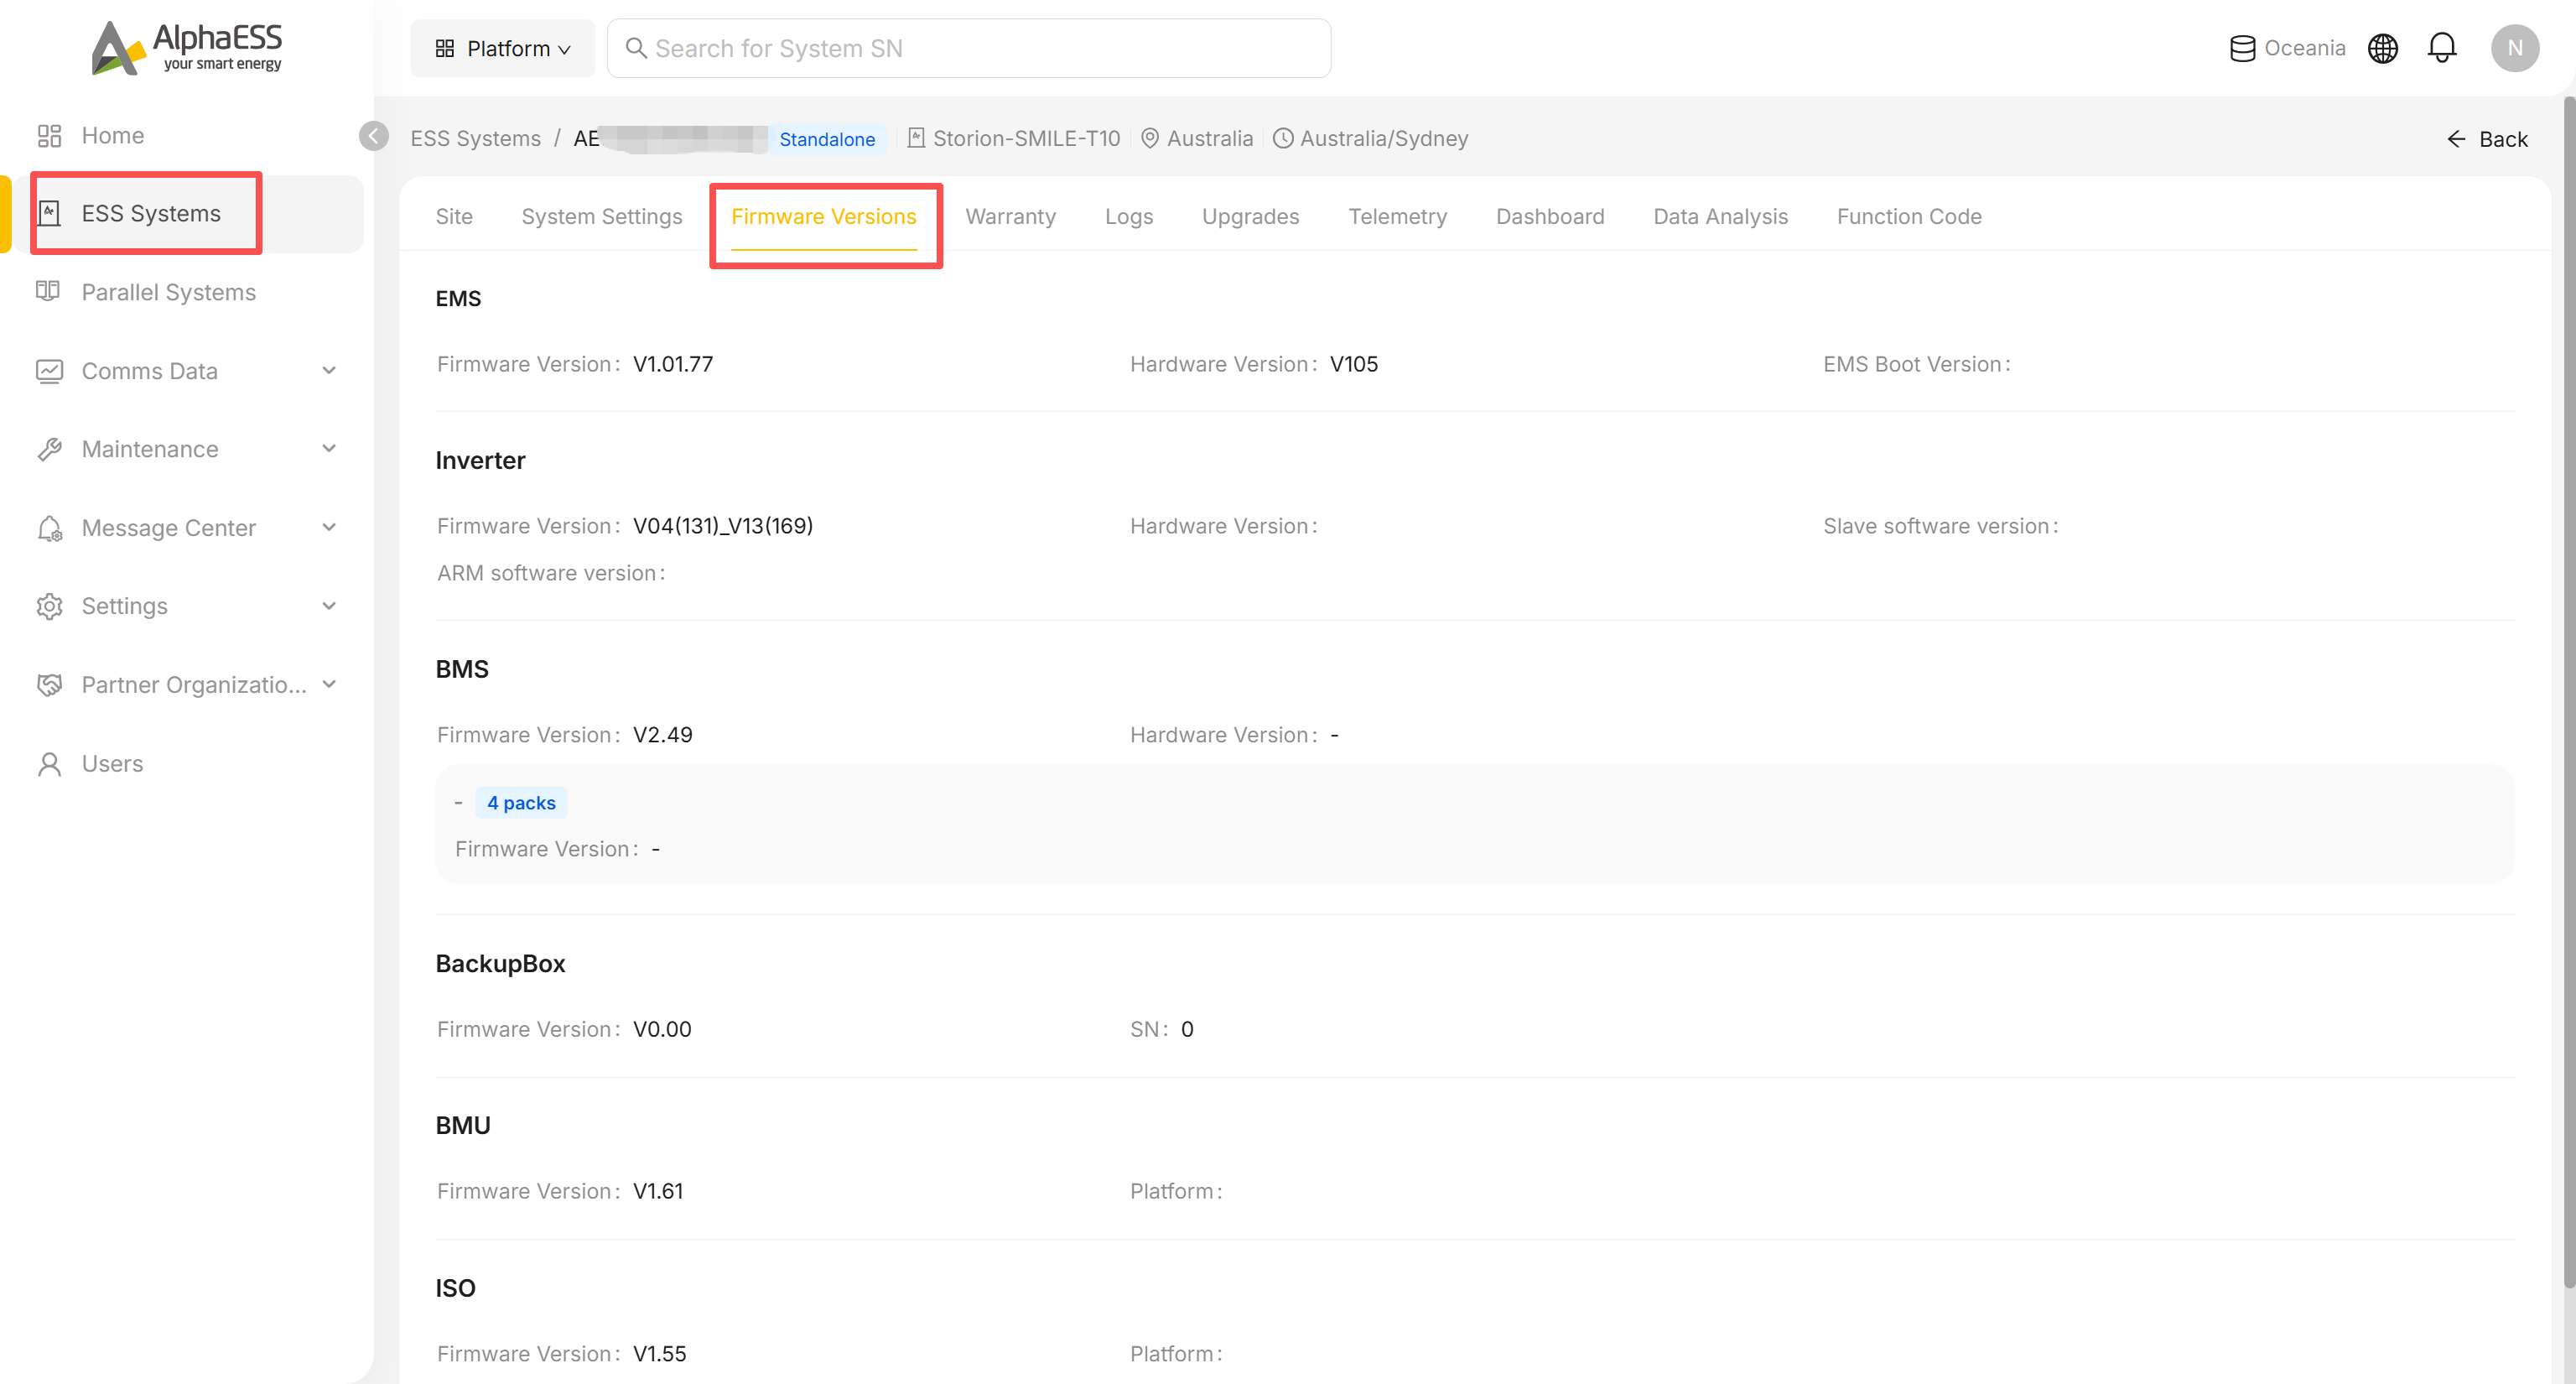Screen dimensions: 2576x1384
Task: Switch to the Warranty tab
Action: tap(1010, 216)
